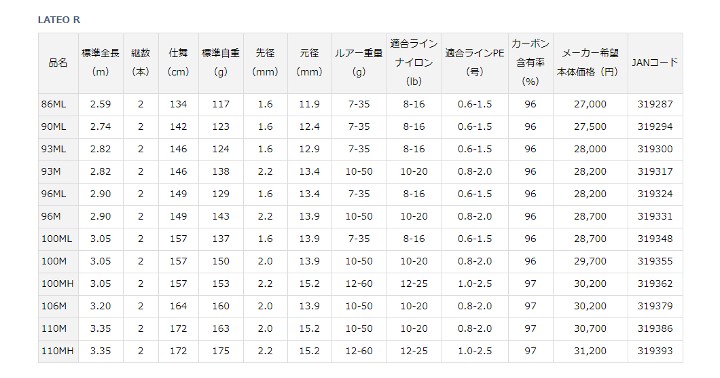Click the LATEO R heading

(59, 20)
